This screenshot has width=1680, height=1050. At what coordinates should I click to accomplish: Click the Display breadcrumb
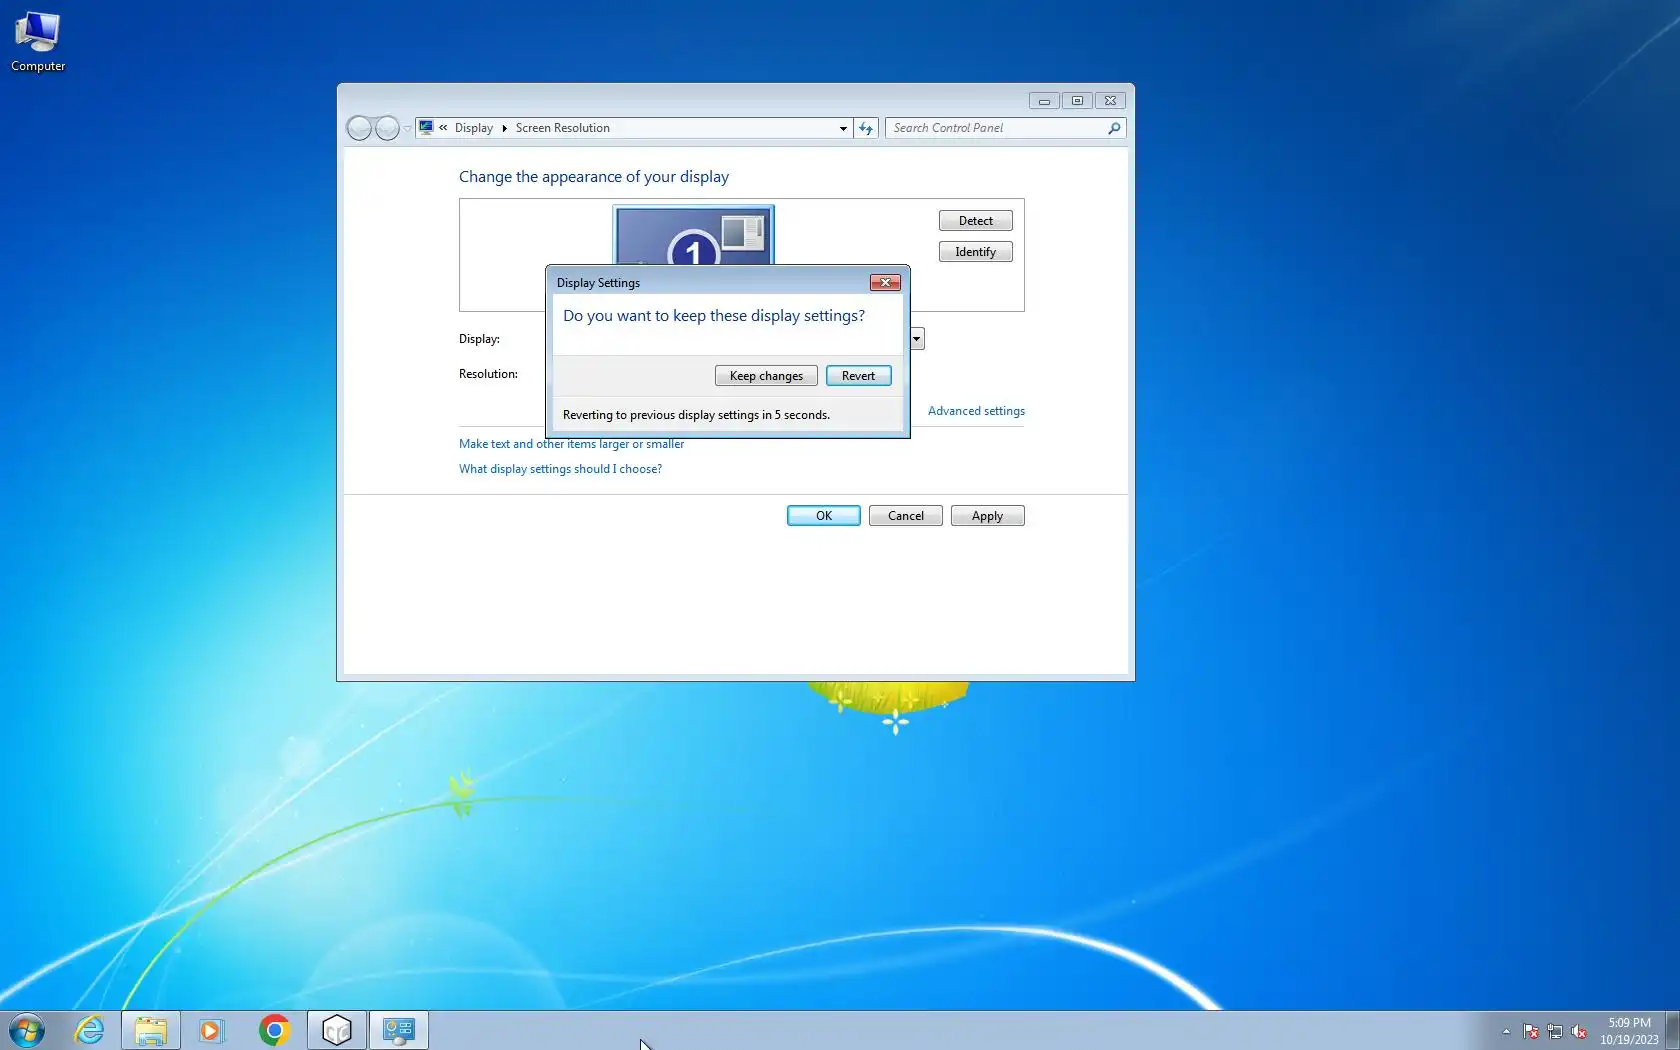point(474,128)
